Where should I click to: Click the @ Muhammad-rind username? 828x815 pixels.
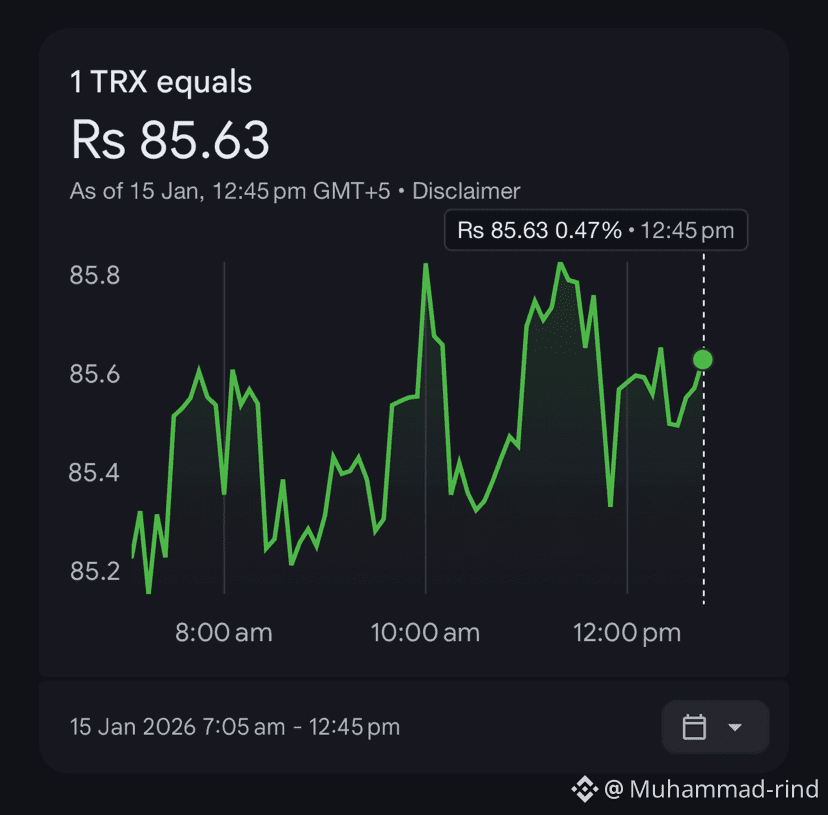(x=712, y=790)
